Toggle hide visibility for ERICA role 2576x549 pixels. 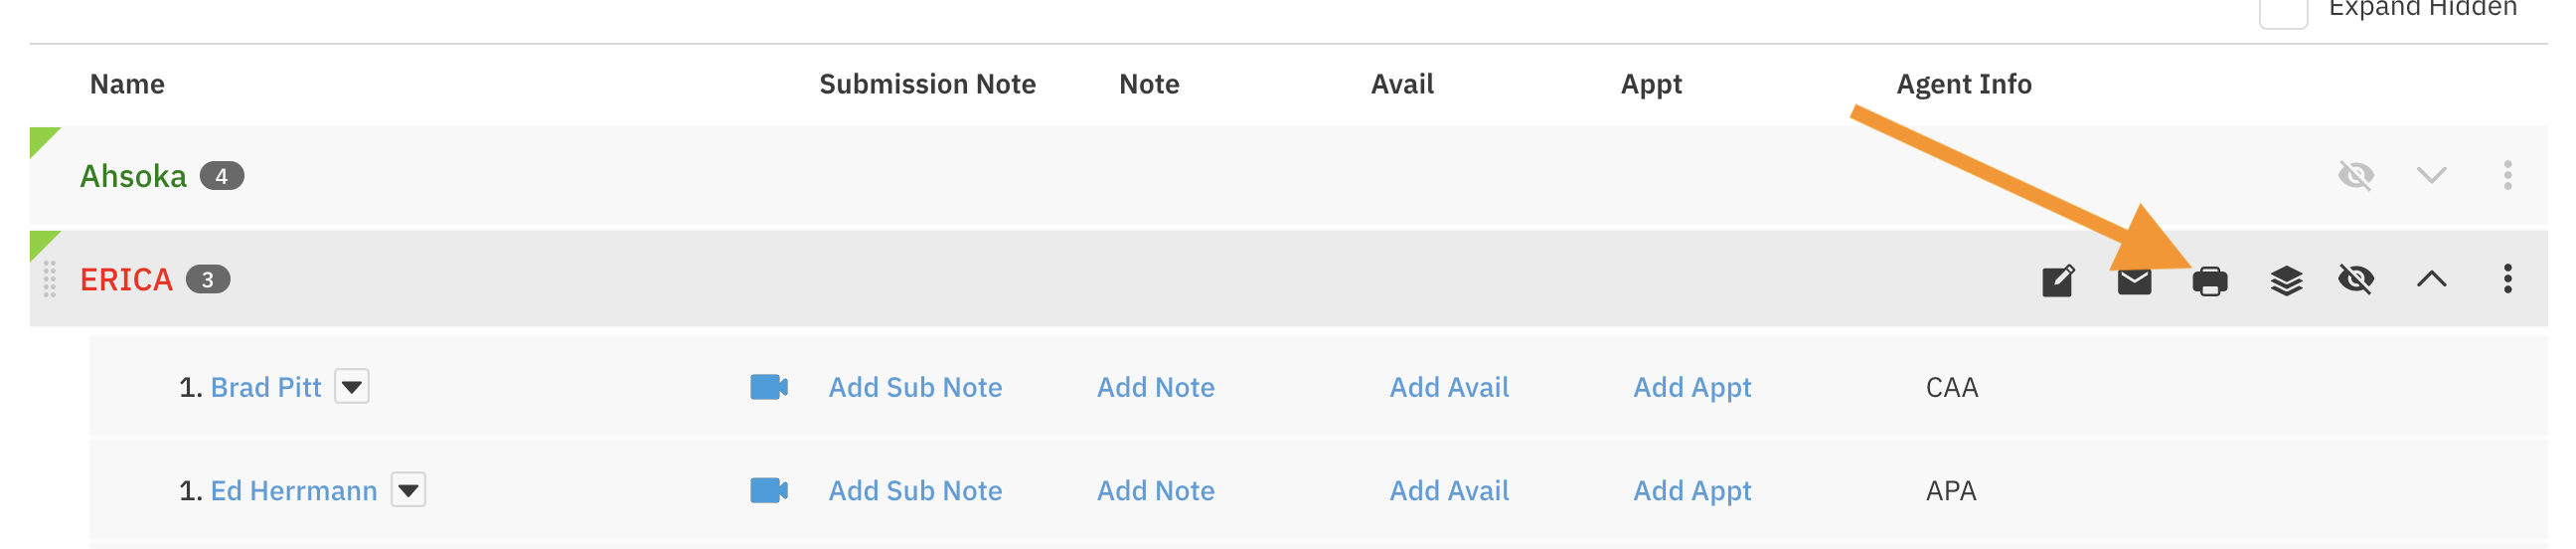click(2356, 279)
